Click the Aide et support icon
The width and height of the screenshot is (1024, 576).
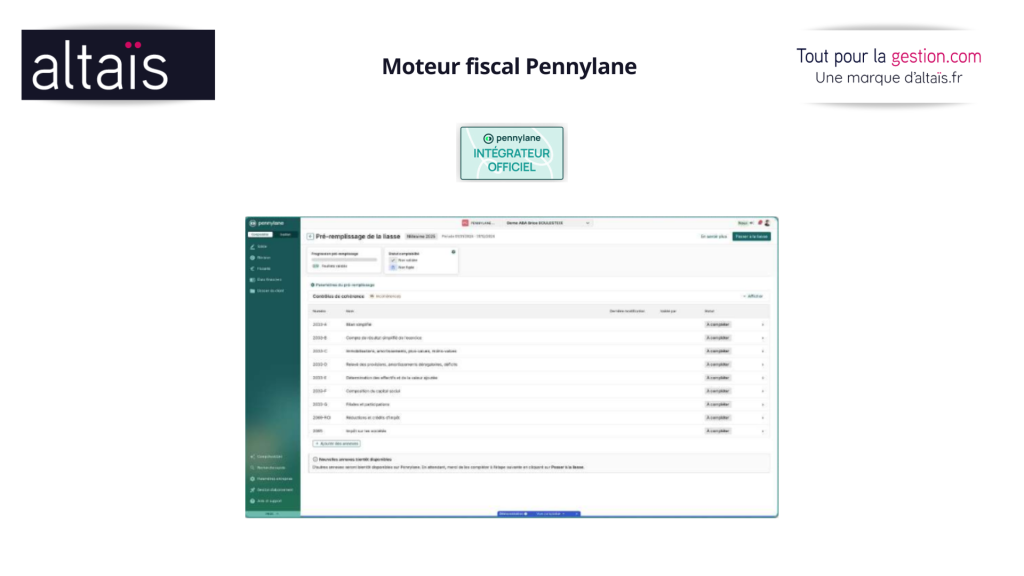tap(252, 500)
